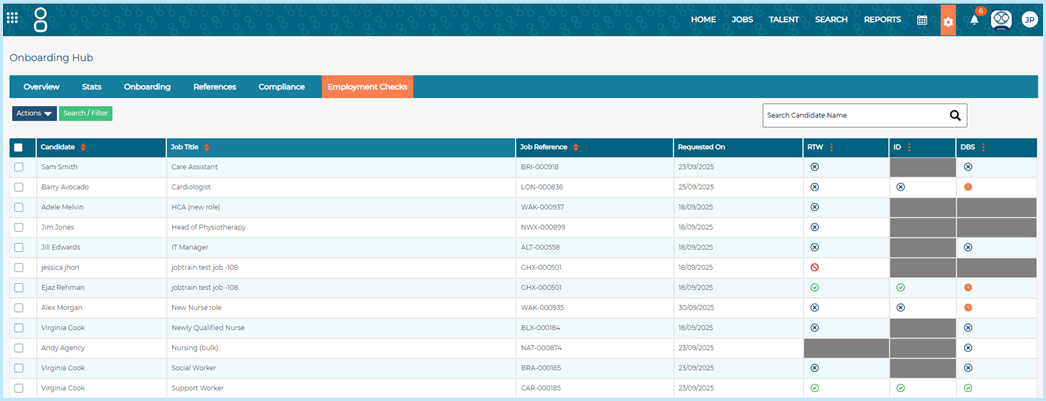Screen dimensions: 1046x401
Task: Tick the checkbox for Alex Morgan
Action: pos(19,308)
